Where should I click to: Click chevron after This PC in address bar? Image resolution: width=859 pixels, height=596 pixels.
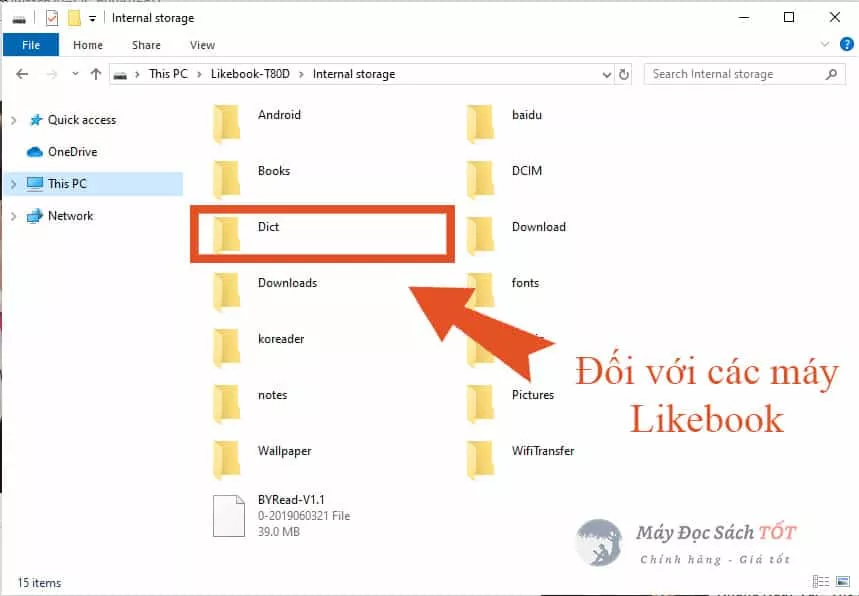pyautogui.click(x=199, y=74)
